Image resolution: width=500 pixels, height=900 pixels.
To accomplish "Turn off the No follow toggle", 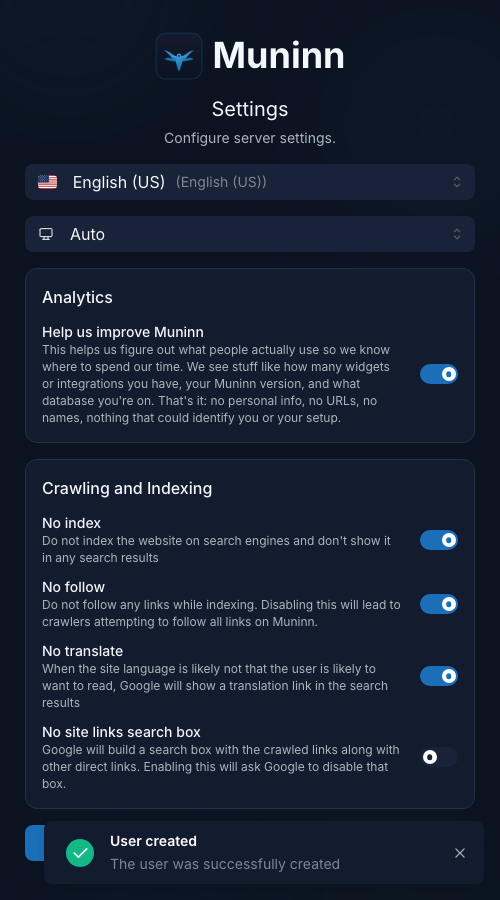I will coord(439,604).
